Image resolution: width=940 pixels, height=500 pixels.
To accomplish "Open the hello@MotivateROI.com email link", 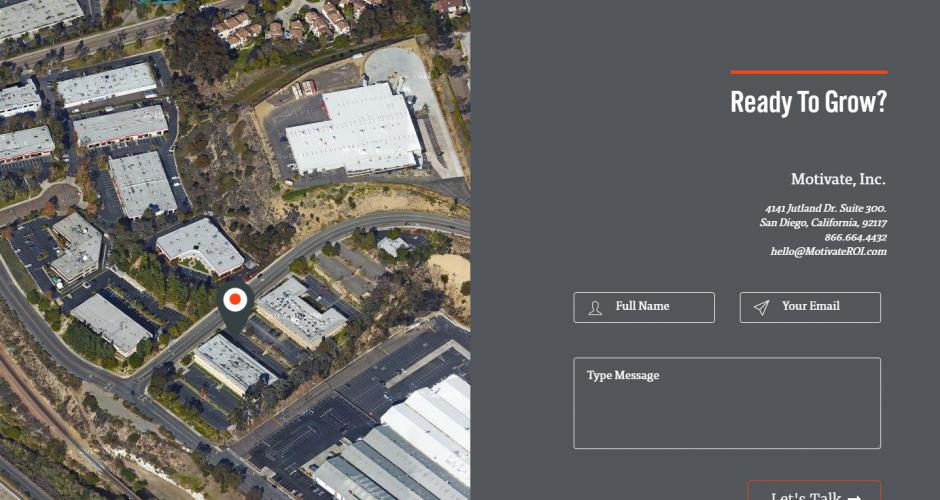I will [x=828, y=252].
